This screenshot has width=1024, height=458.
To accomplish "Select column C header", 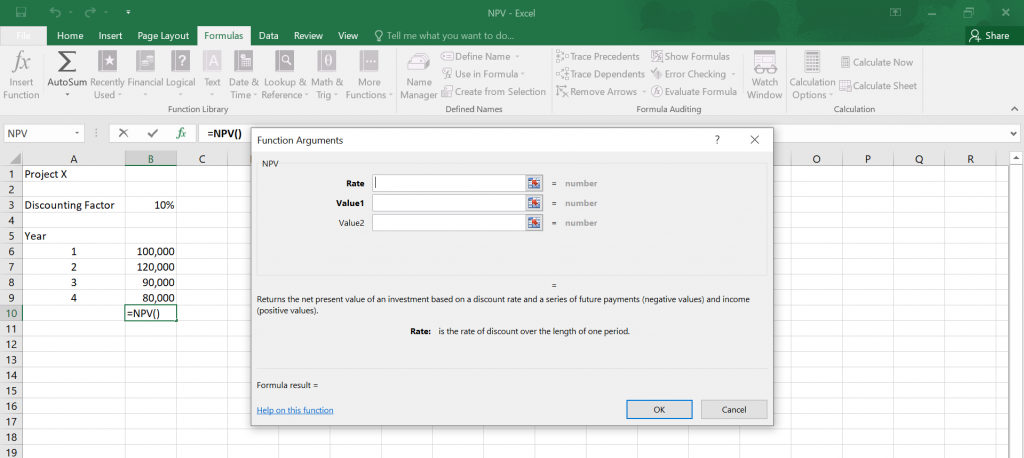I will 202,159.
